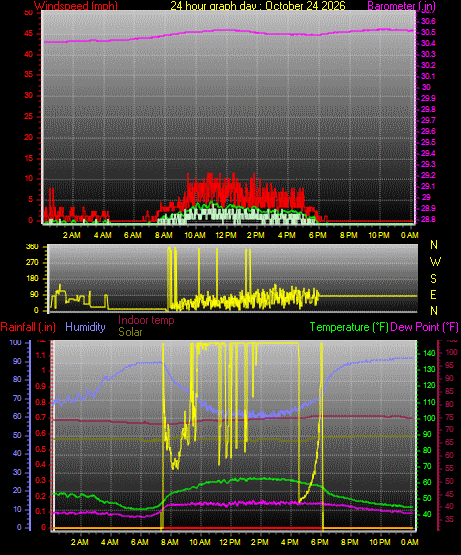
Task: Click "0.8" on the red rainfall axis
Action: coord(41,402)
